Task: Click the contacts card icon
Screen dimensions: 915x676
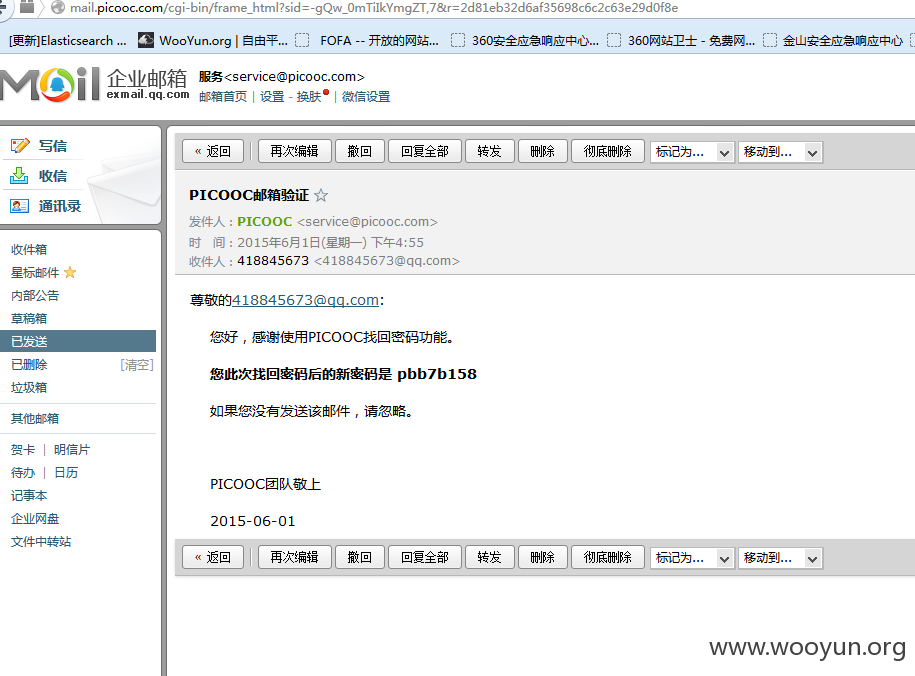Action: click(x=19, y=206)
